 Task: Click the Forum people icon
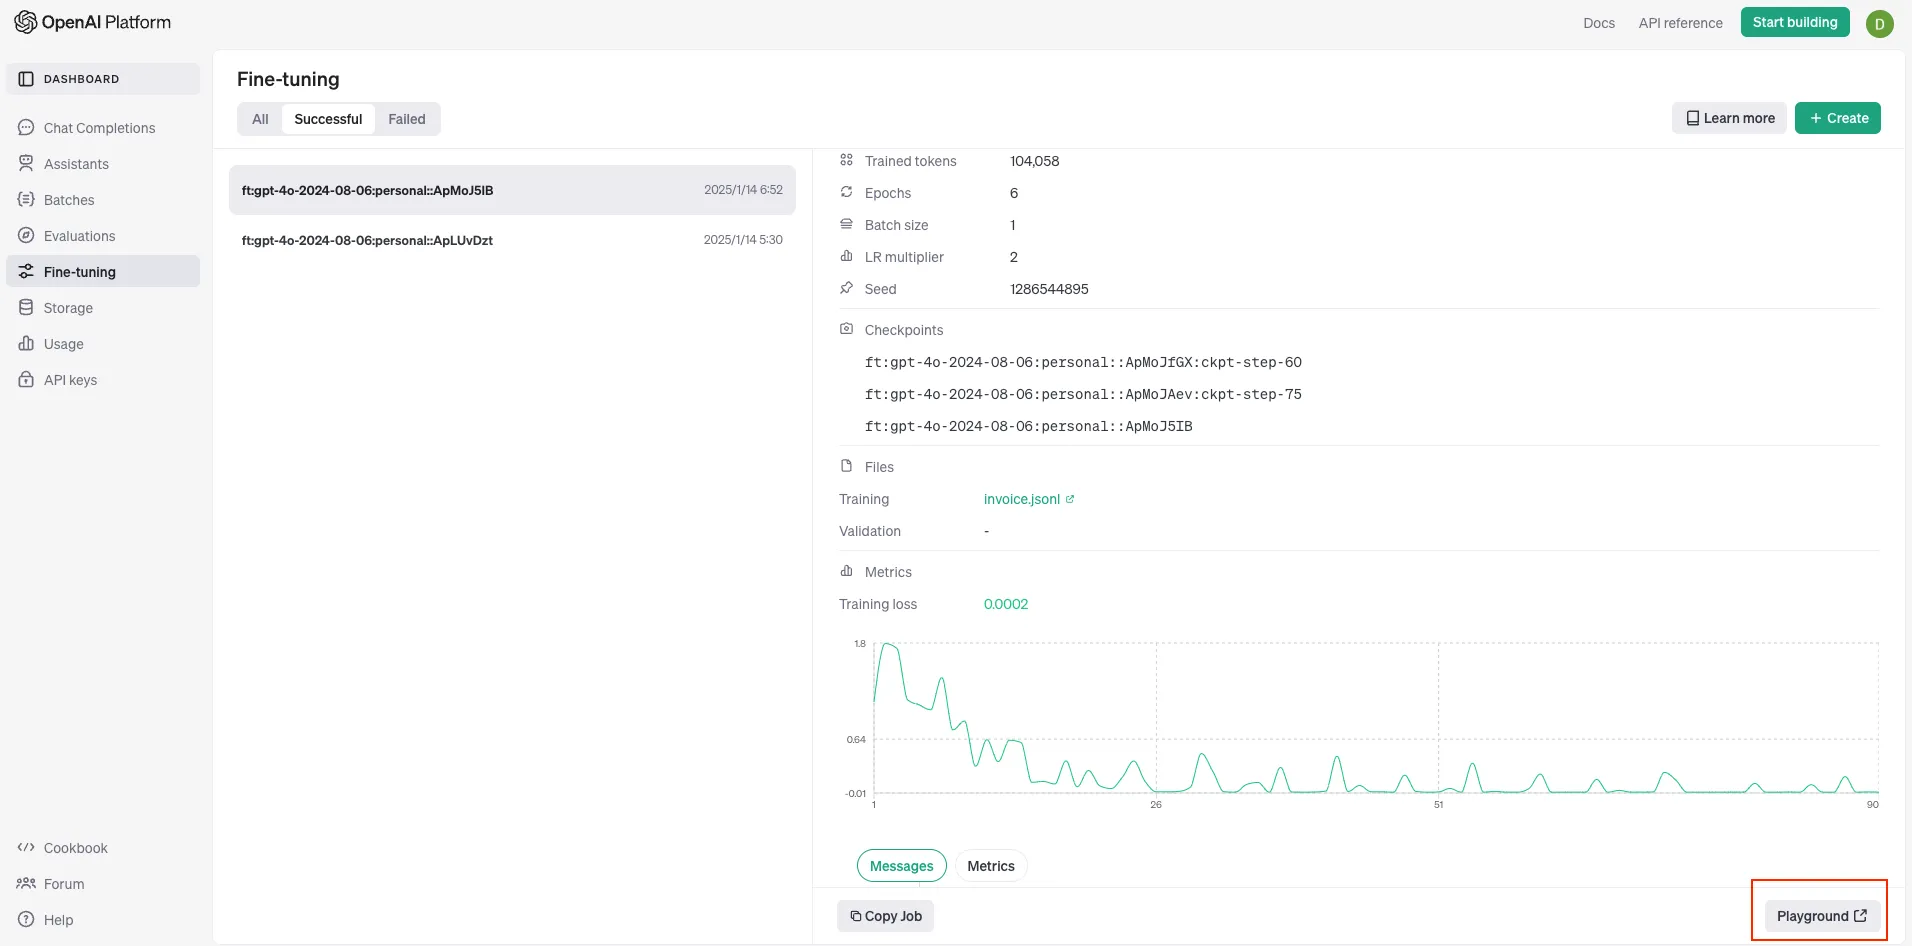pos(26,883)
